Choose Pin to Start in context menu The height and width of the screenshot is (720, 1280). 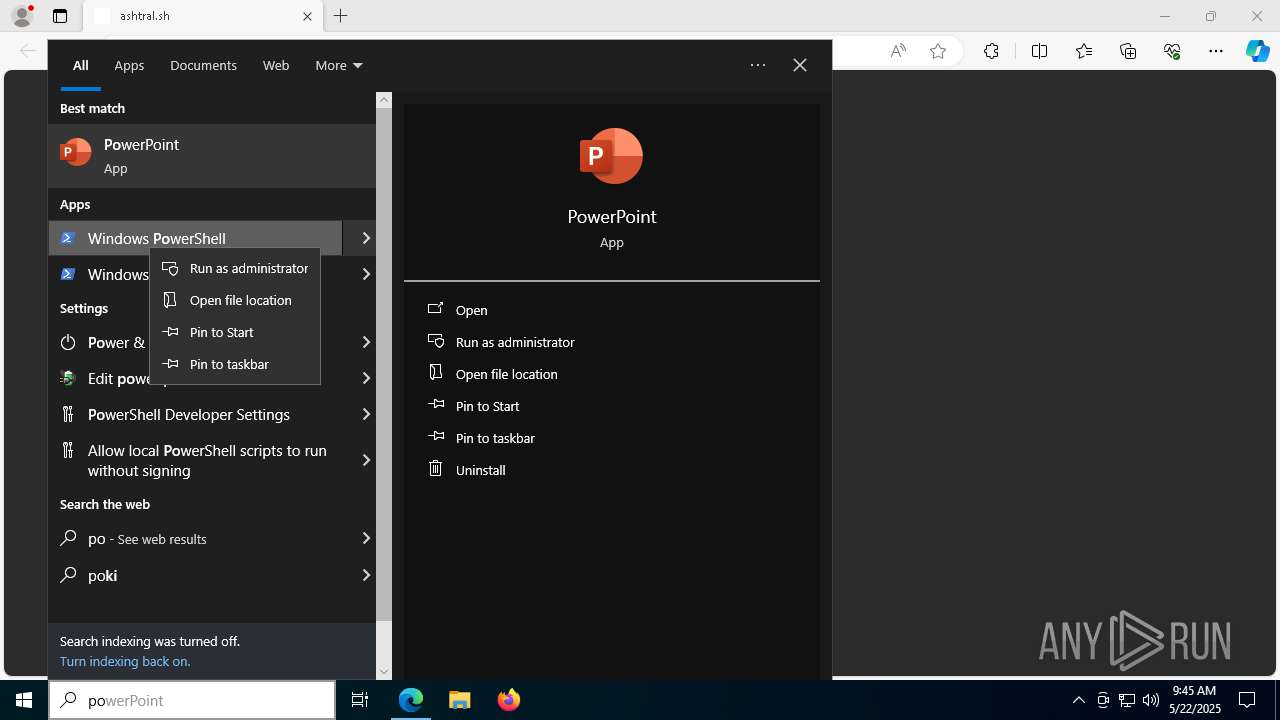point(235,332)
